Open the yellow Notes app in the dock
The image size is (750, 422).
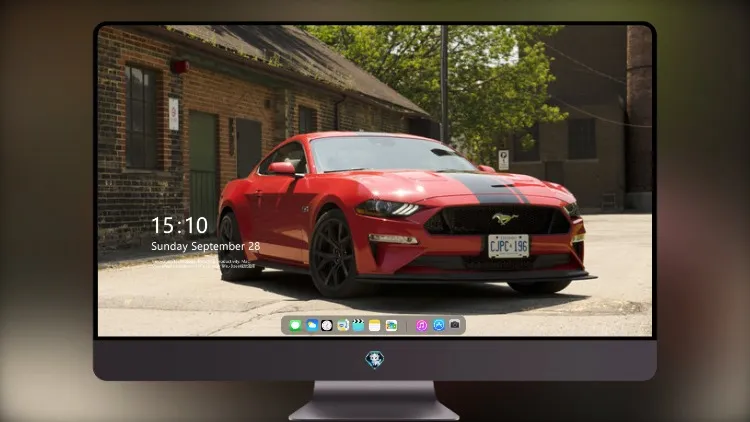[375, 325]
